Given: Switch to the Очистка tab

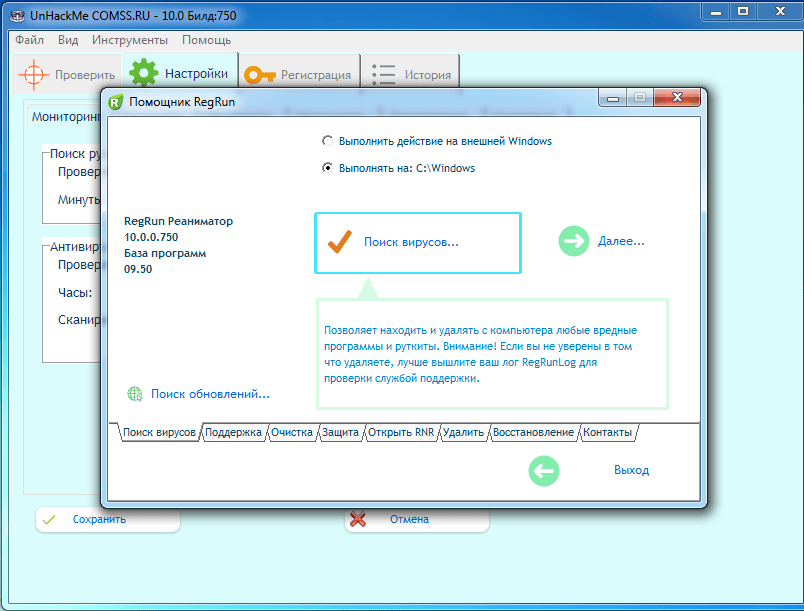Looking at the screenshot, I should tap(292, 432).
